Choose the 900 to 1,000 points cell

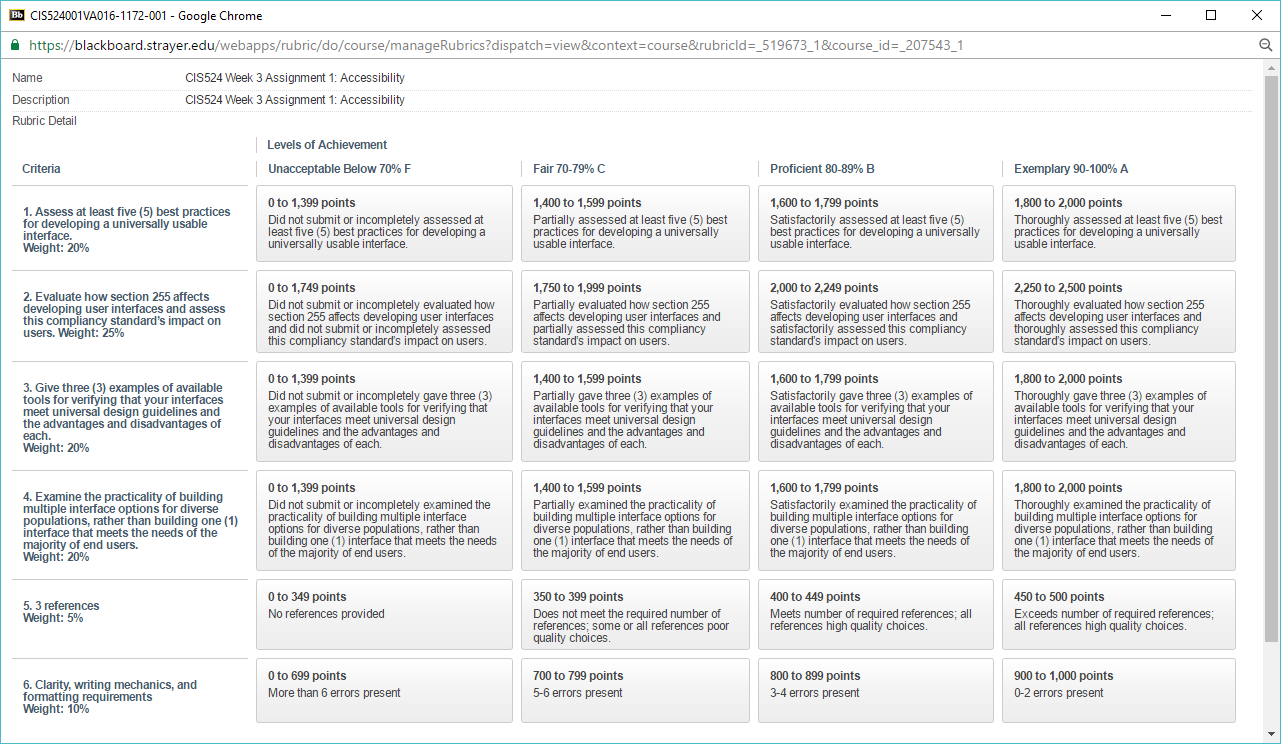[x=1118, y=689]
